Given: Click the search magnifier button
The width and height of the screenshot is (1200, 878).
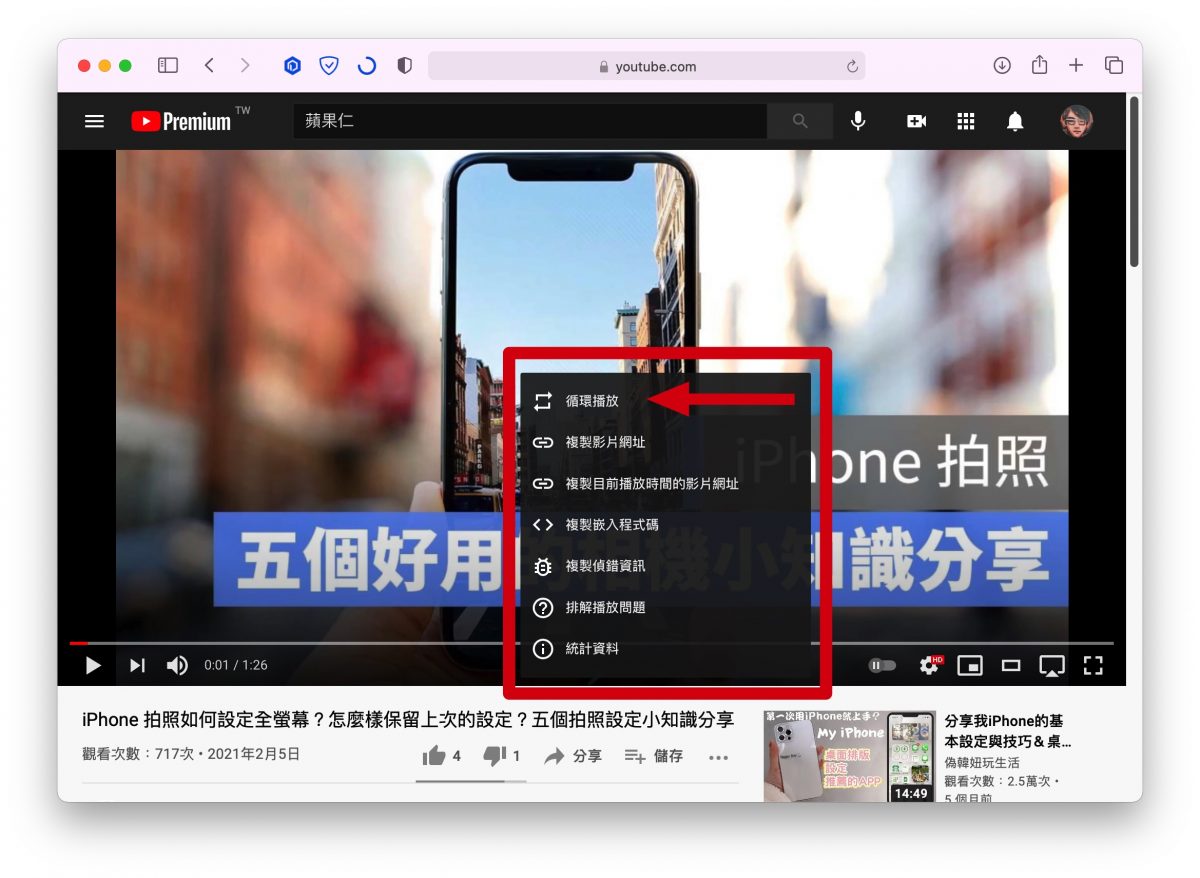Looking at the screenshot, I should (x=800, y=121).
